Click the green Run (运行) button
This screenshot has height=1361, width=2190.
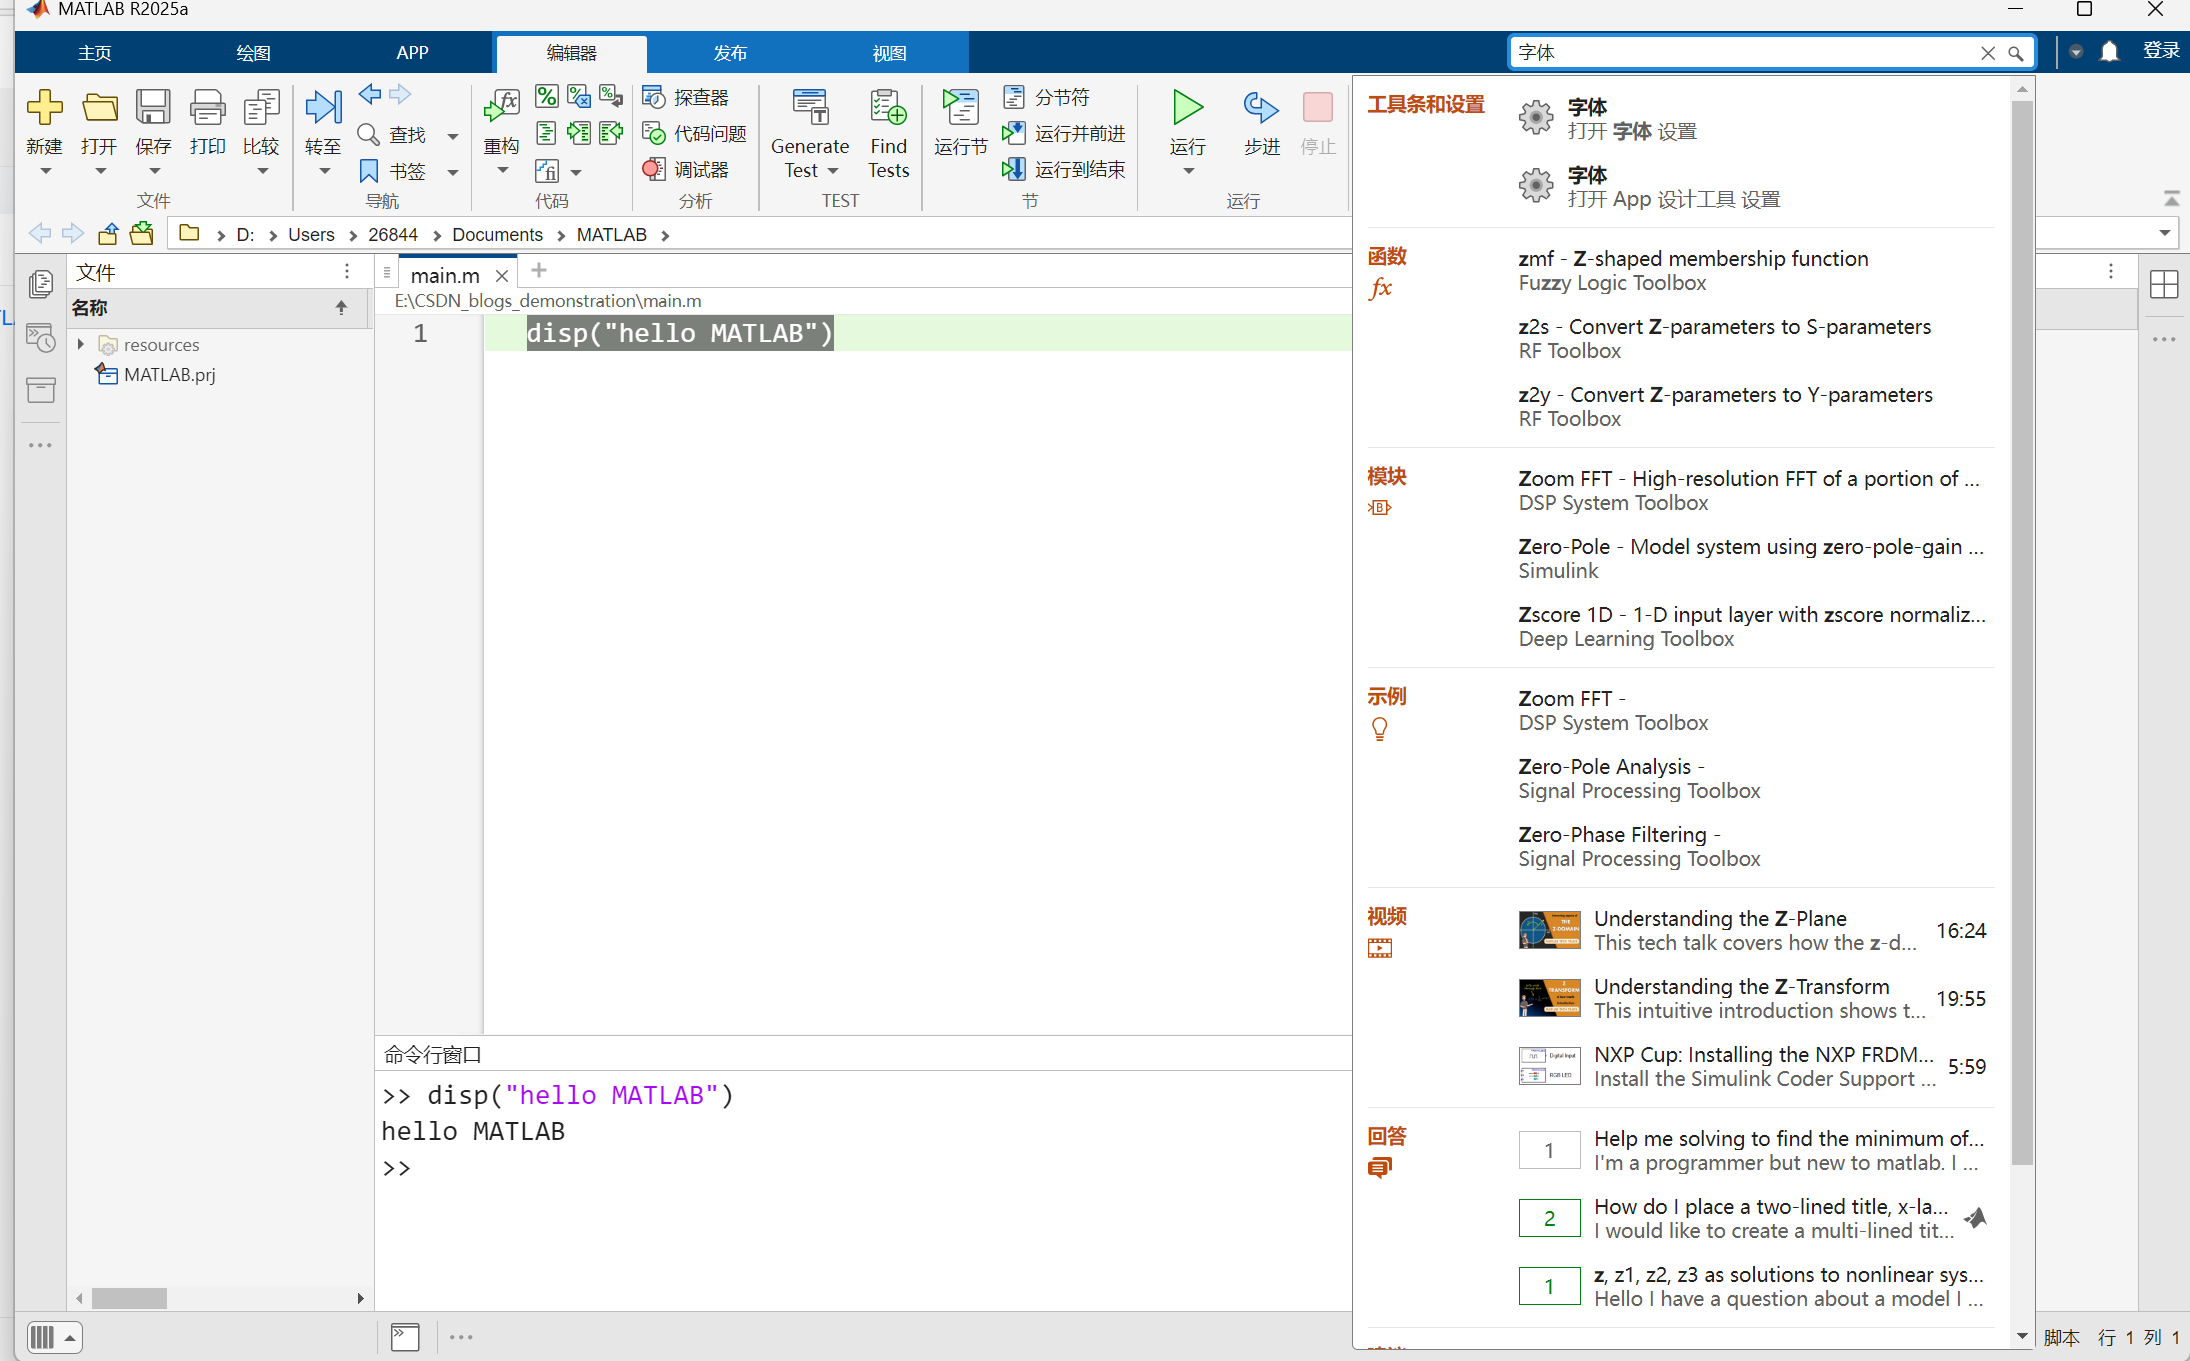[1187, 108]
